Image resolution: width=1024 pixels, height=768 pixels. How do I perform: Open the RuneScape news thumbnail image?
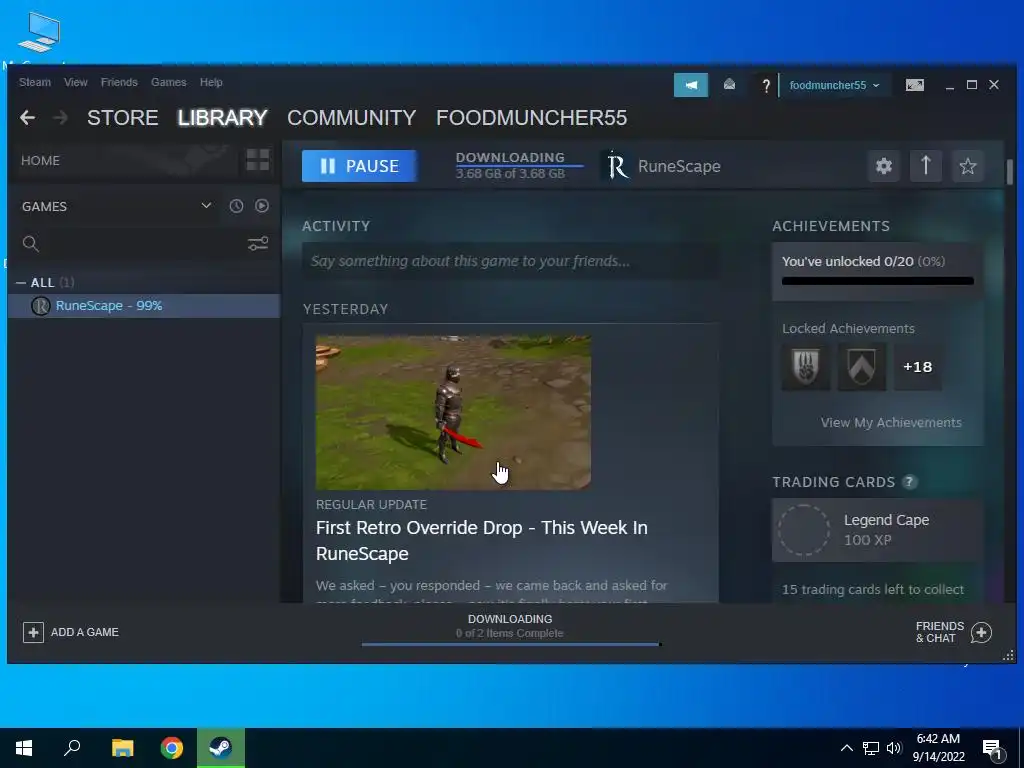(453, 413)
